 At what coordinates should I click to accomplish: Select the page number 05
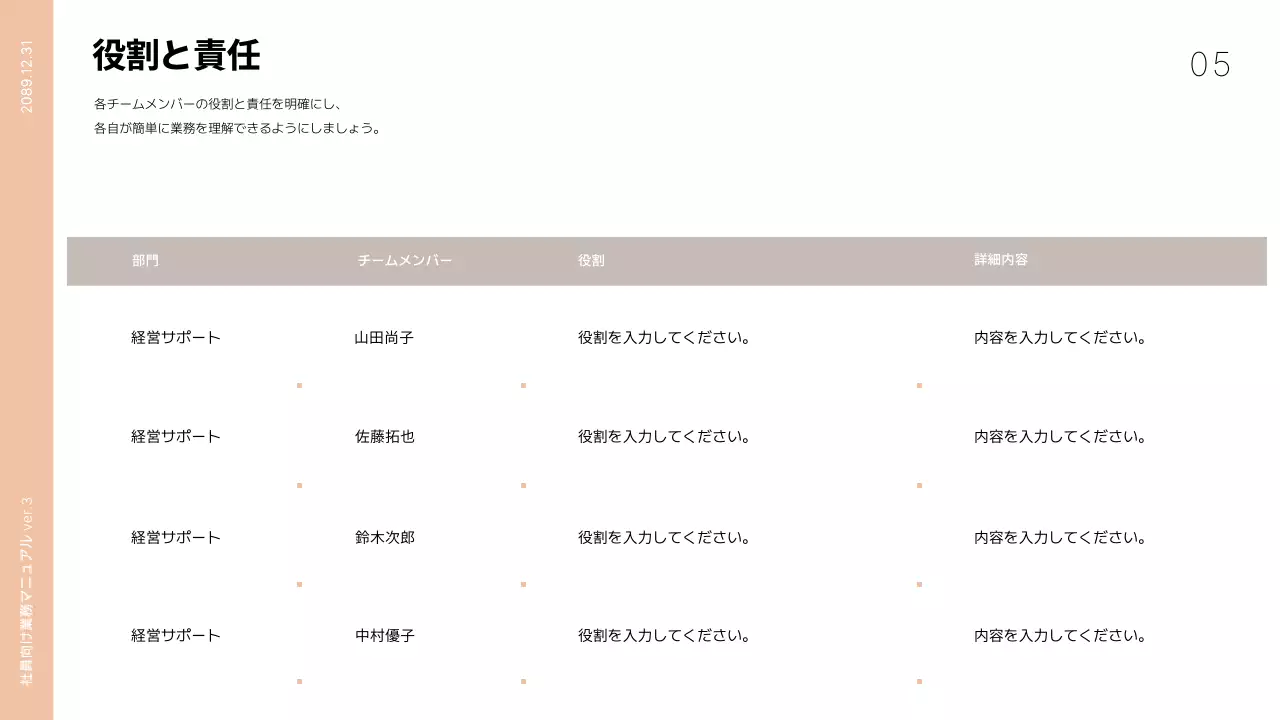click(x=1210, y=65)
